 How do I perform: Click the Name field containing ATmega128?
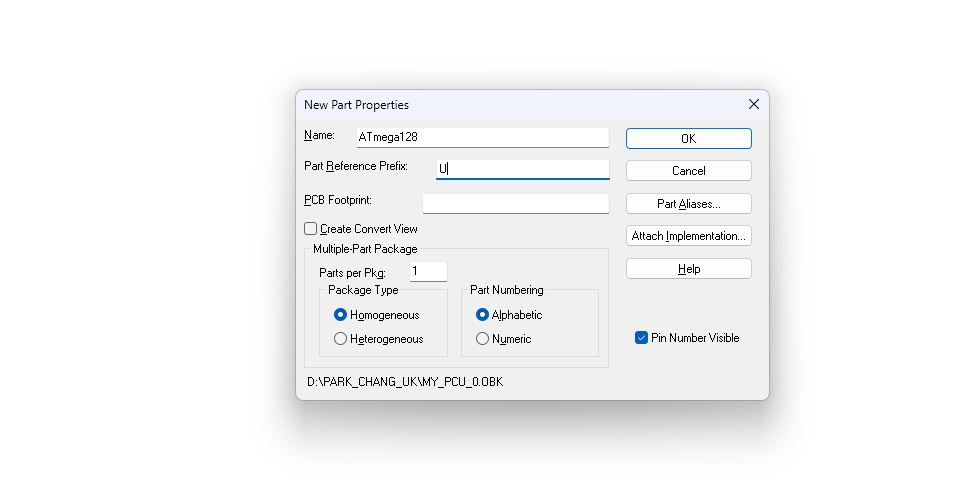click(x=483, y=137)
